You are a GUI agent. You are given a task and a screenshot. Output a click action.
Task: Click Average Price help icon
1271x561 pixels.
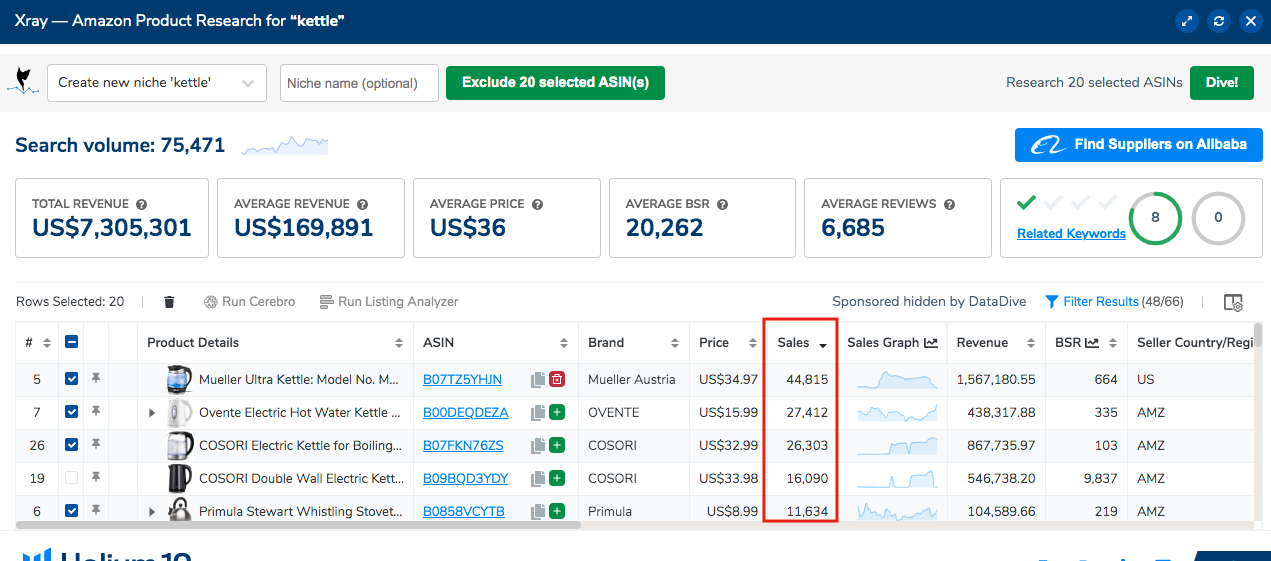pos(538,204)
